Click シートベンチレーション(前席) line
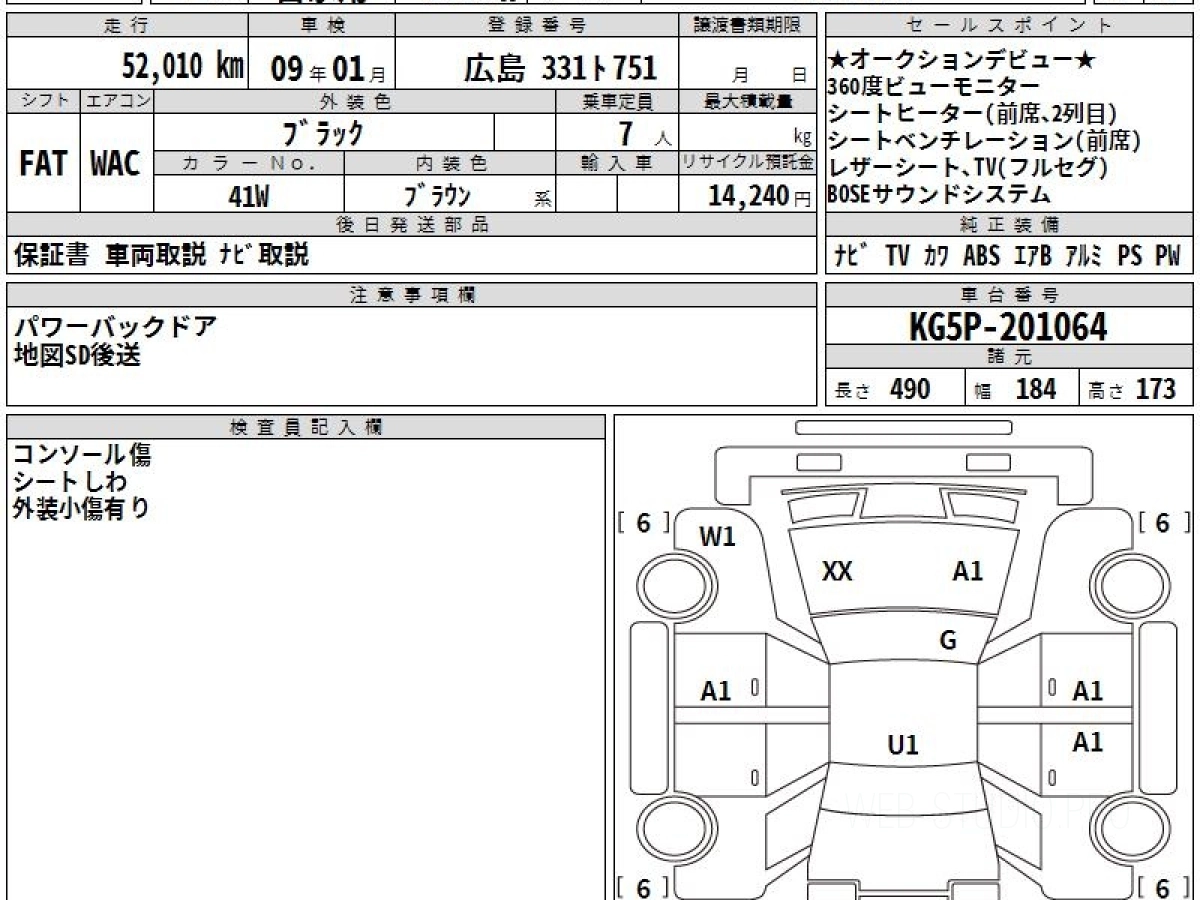 pos(984,141)
